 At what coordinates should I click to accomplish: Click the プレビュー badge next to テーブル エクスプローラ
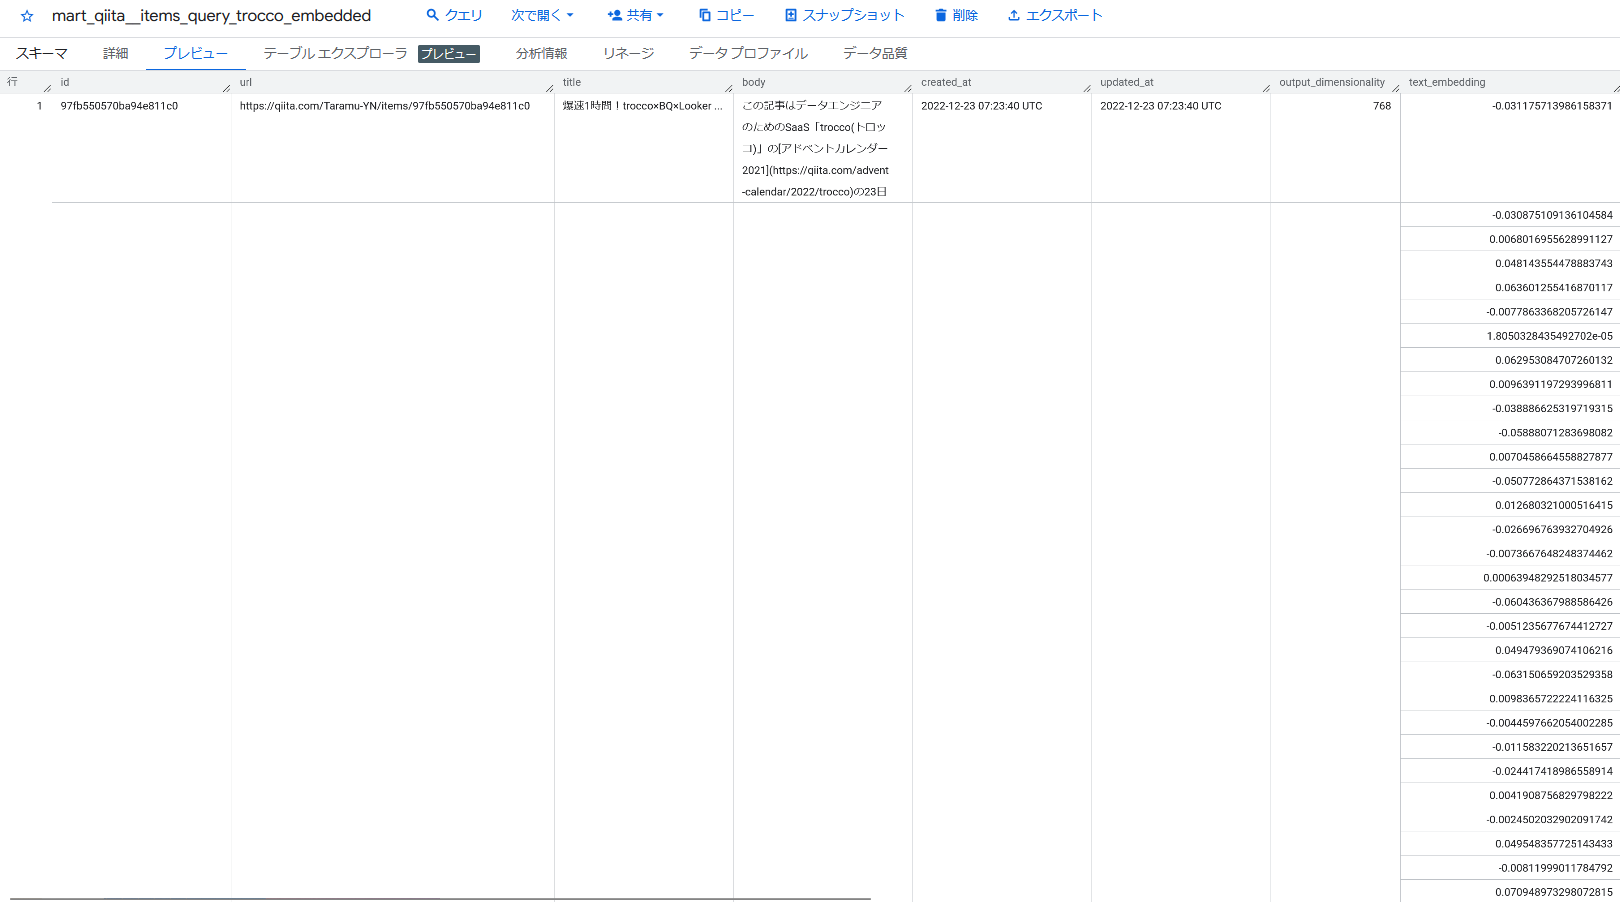pos(449,54)
